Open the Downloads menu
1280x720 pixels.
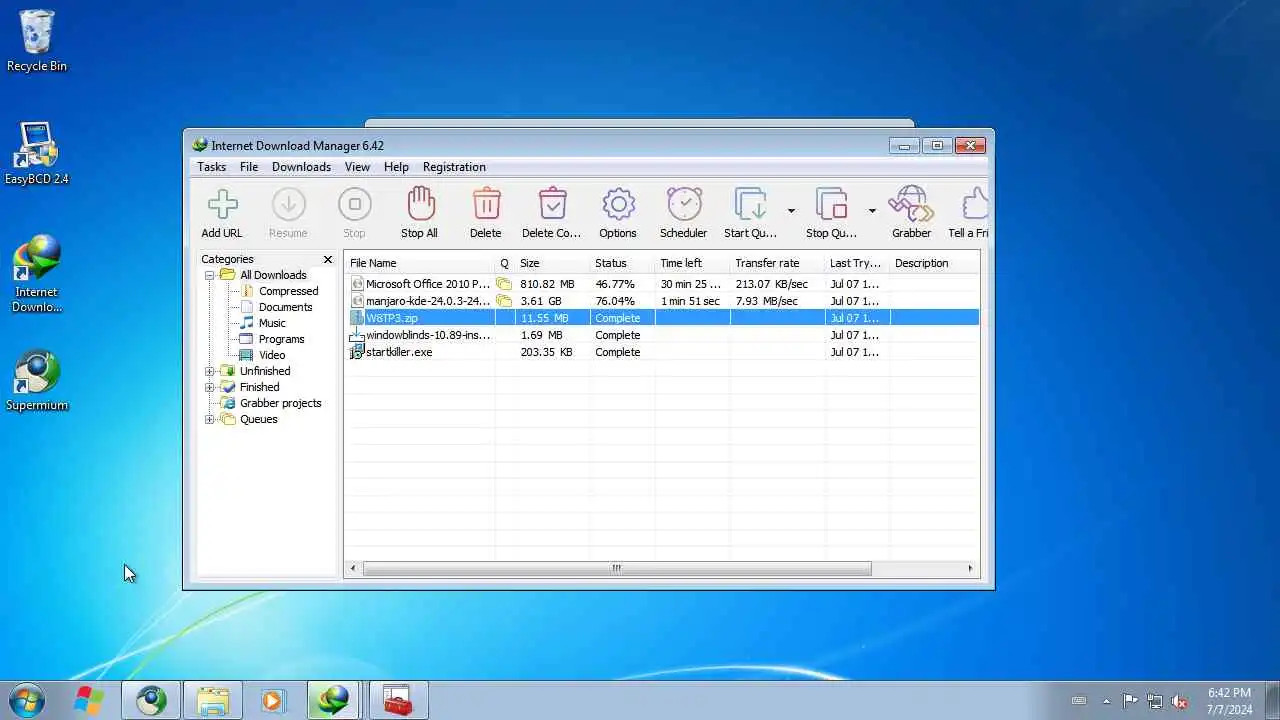pyautogui.click(x=301, y=167)
